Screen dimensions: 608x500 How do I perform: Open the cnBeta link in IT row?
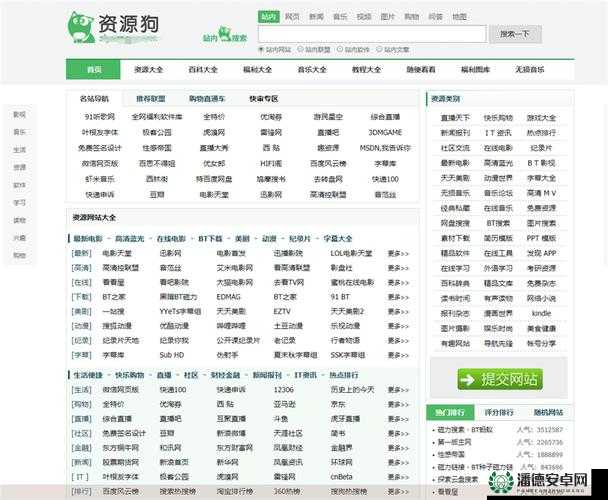pos(341,477)
